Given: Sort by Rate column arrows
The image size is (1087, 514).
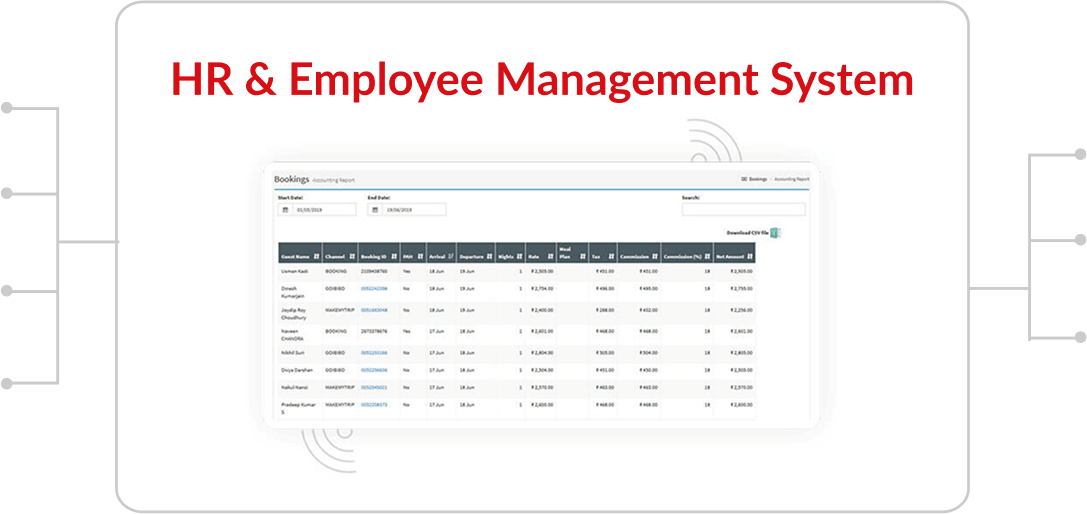Looking at the screenshot, I should pyautogui.click(x=550, y=257).
